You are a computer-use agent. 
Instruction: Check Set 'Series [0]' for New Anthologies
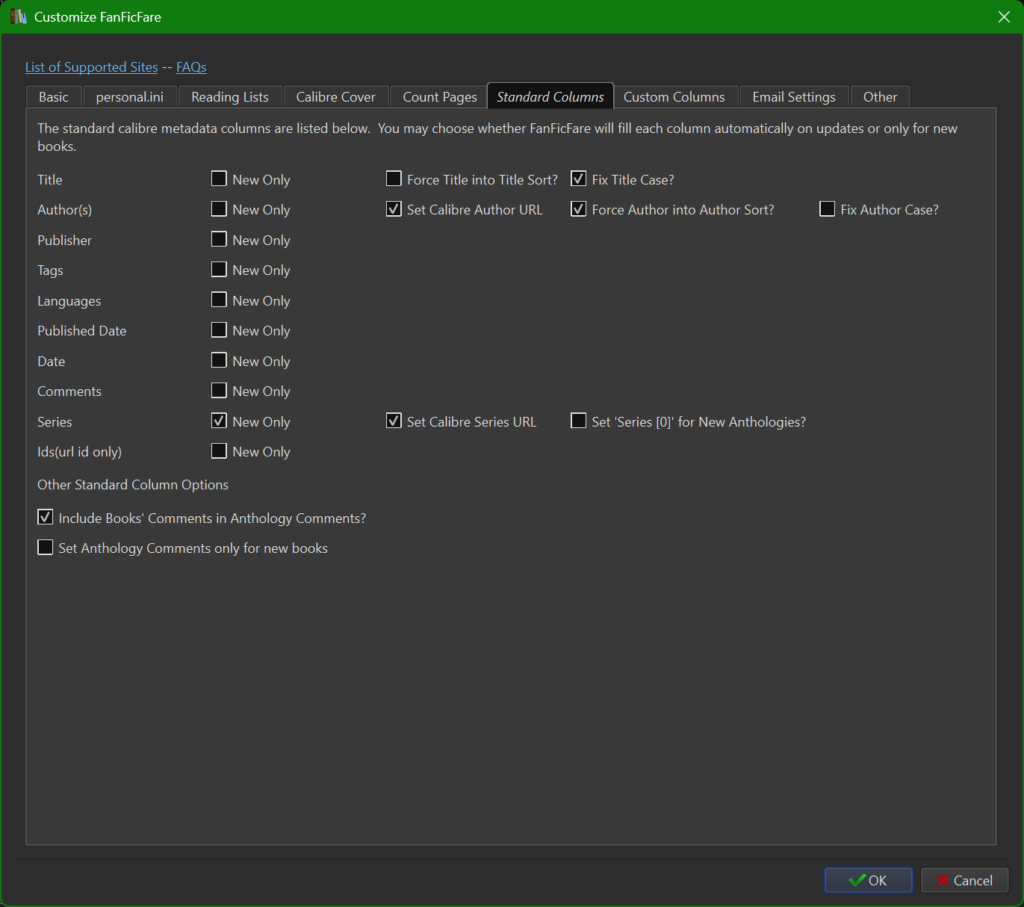click(578, 421)
